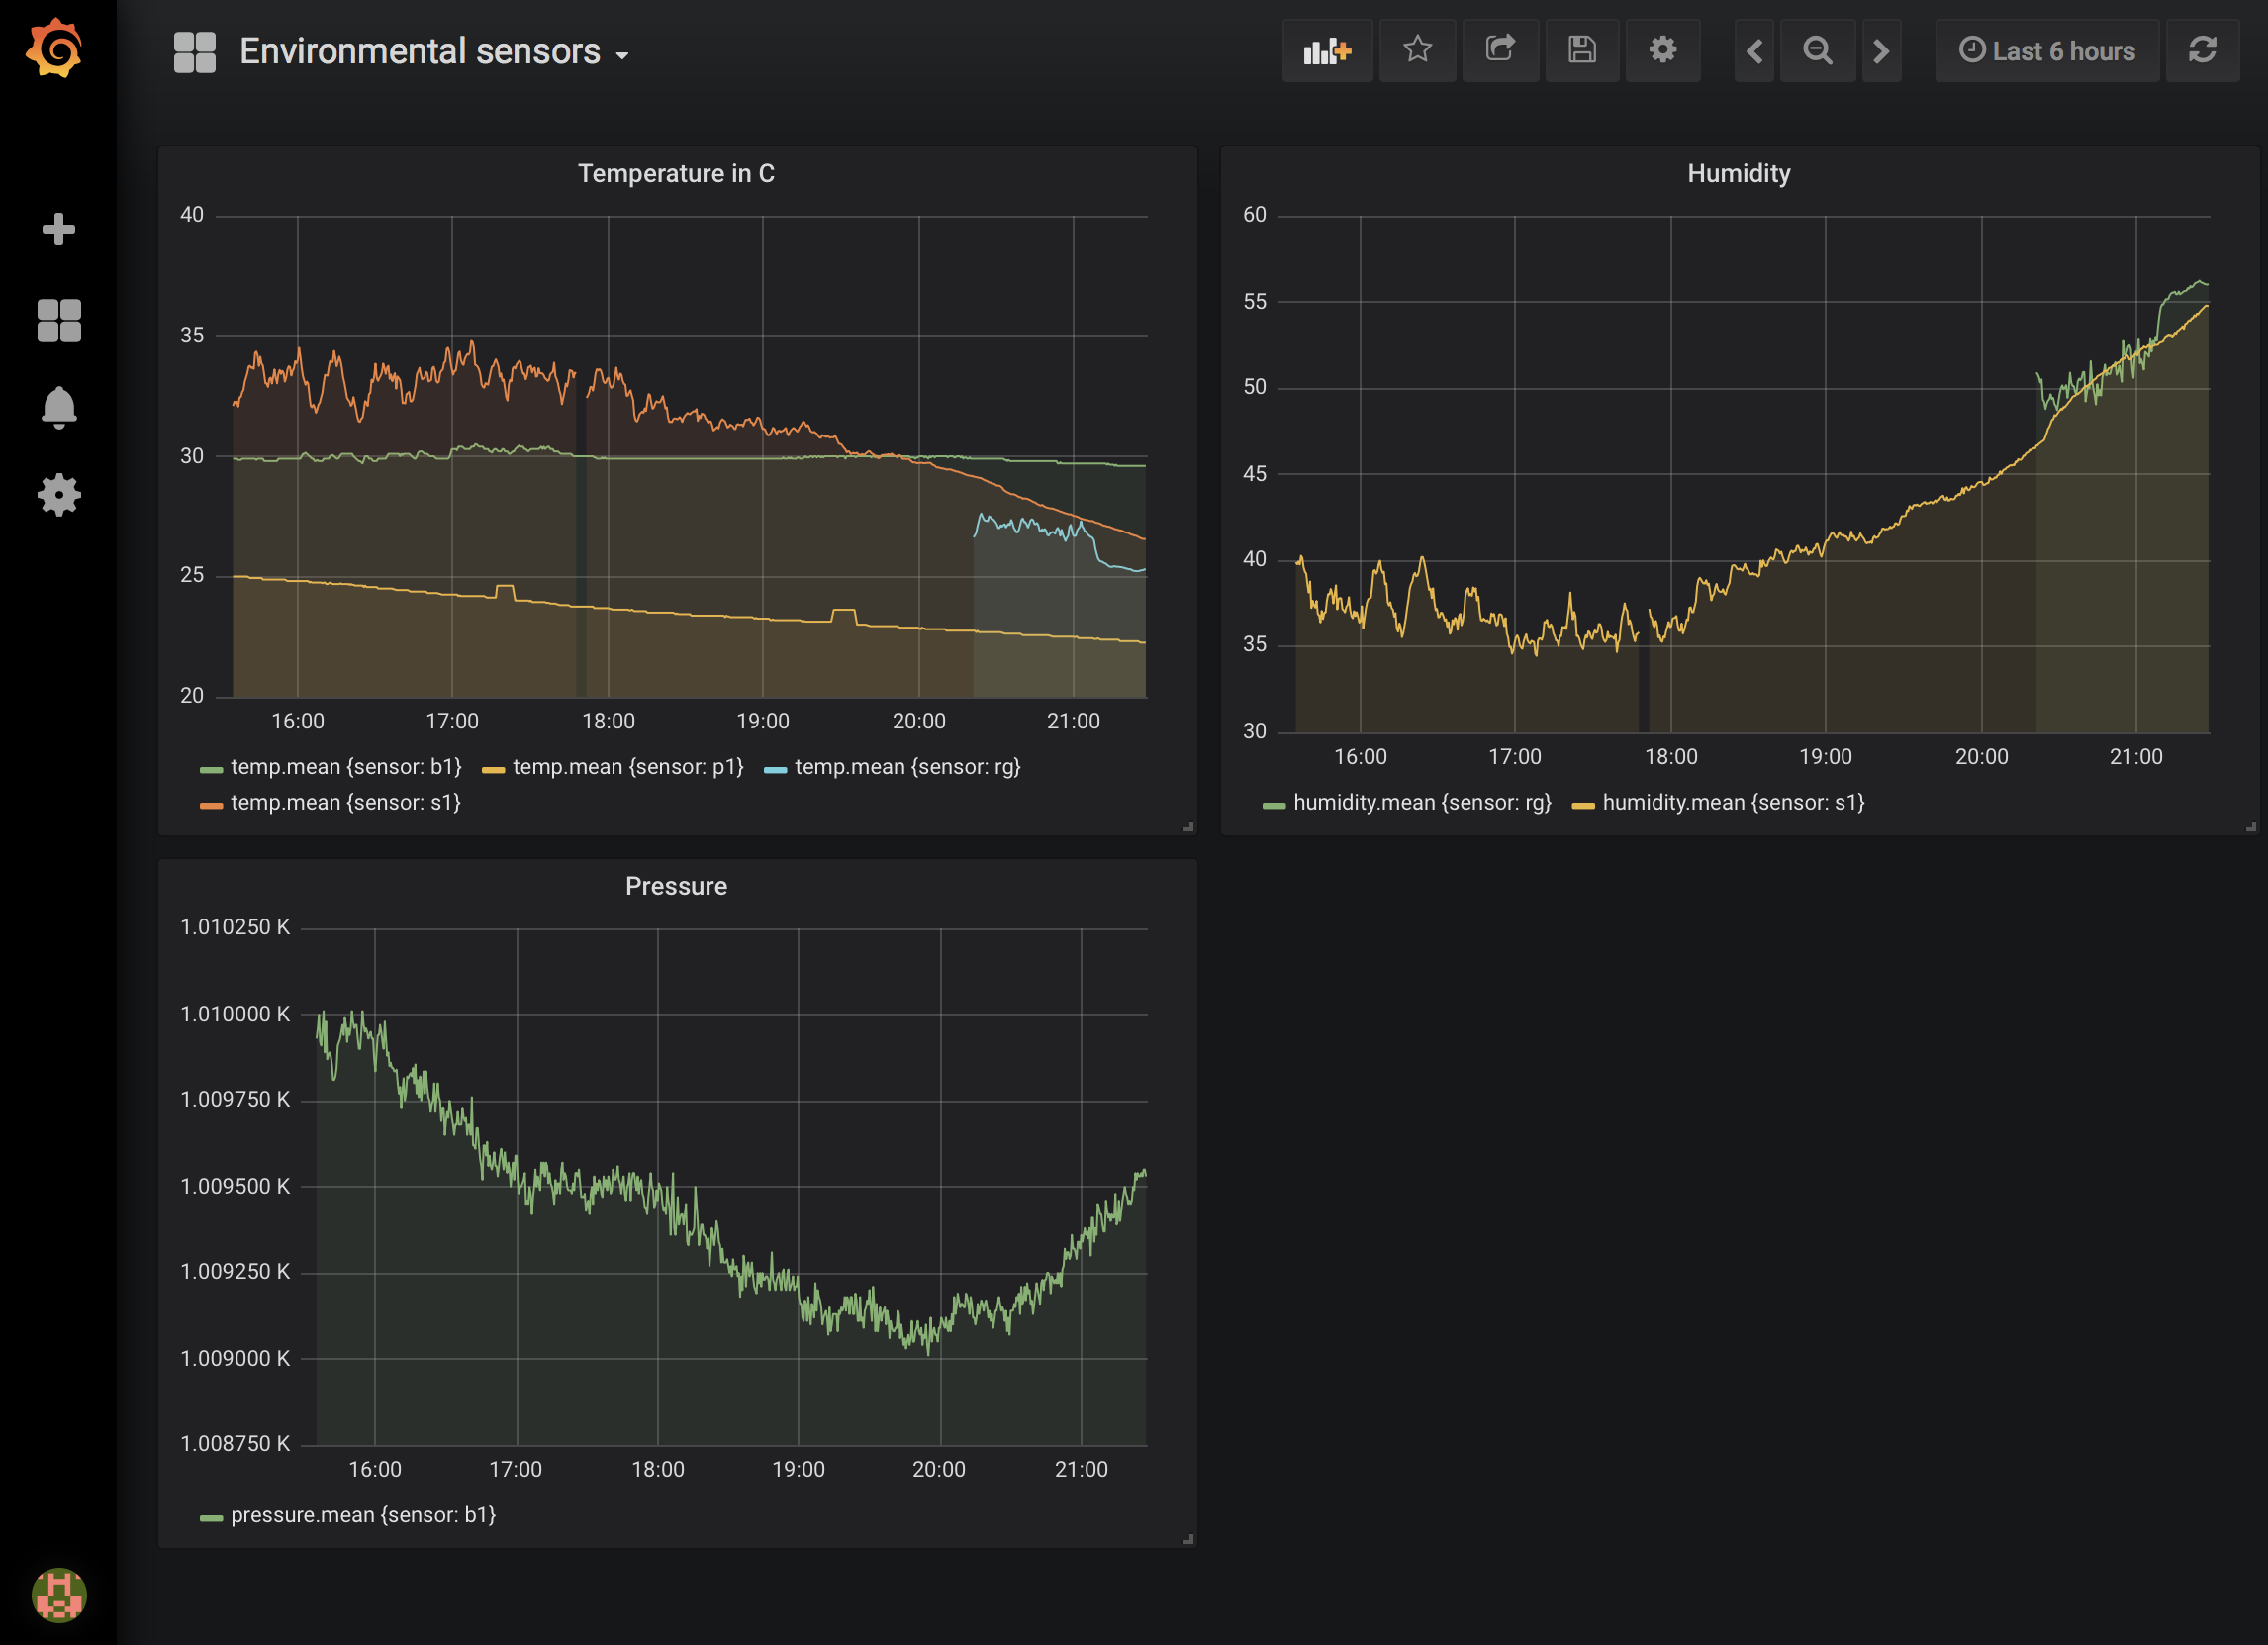Star this dashboard as favorite
This screenshot has width=2268, height=1645.
1417,50
